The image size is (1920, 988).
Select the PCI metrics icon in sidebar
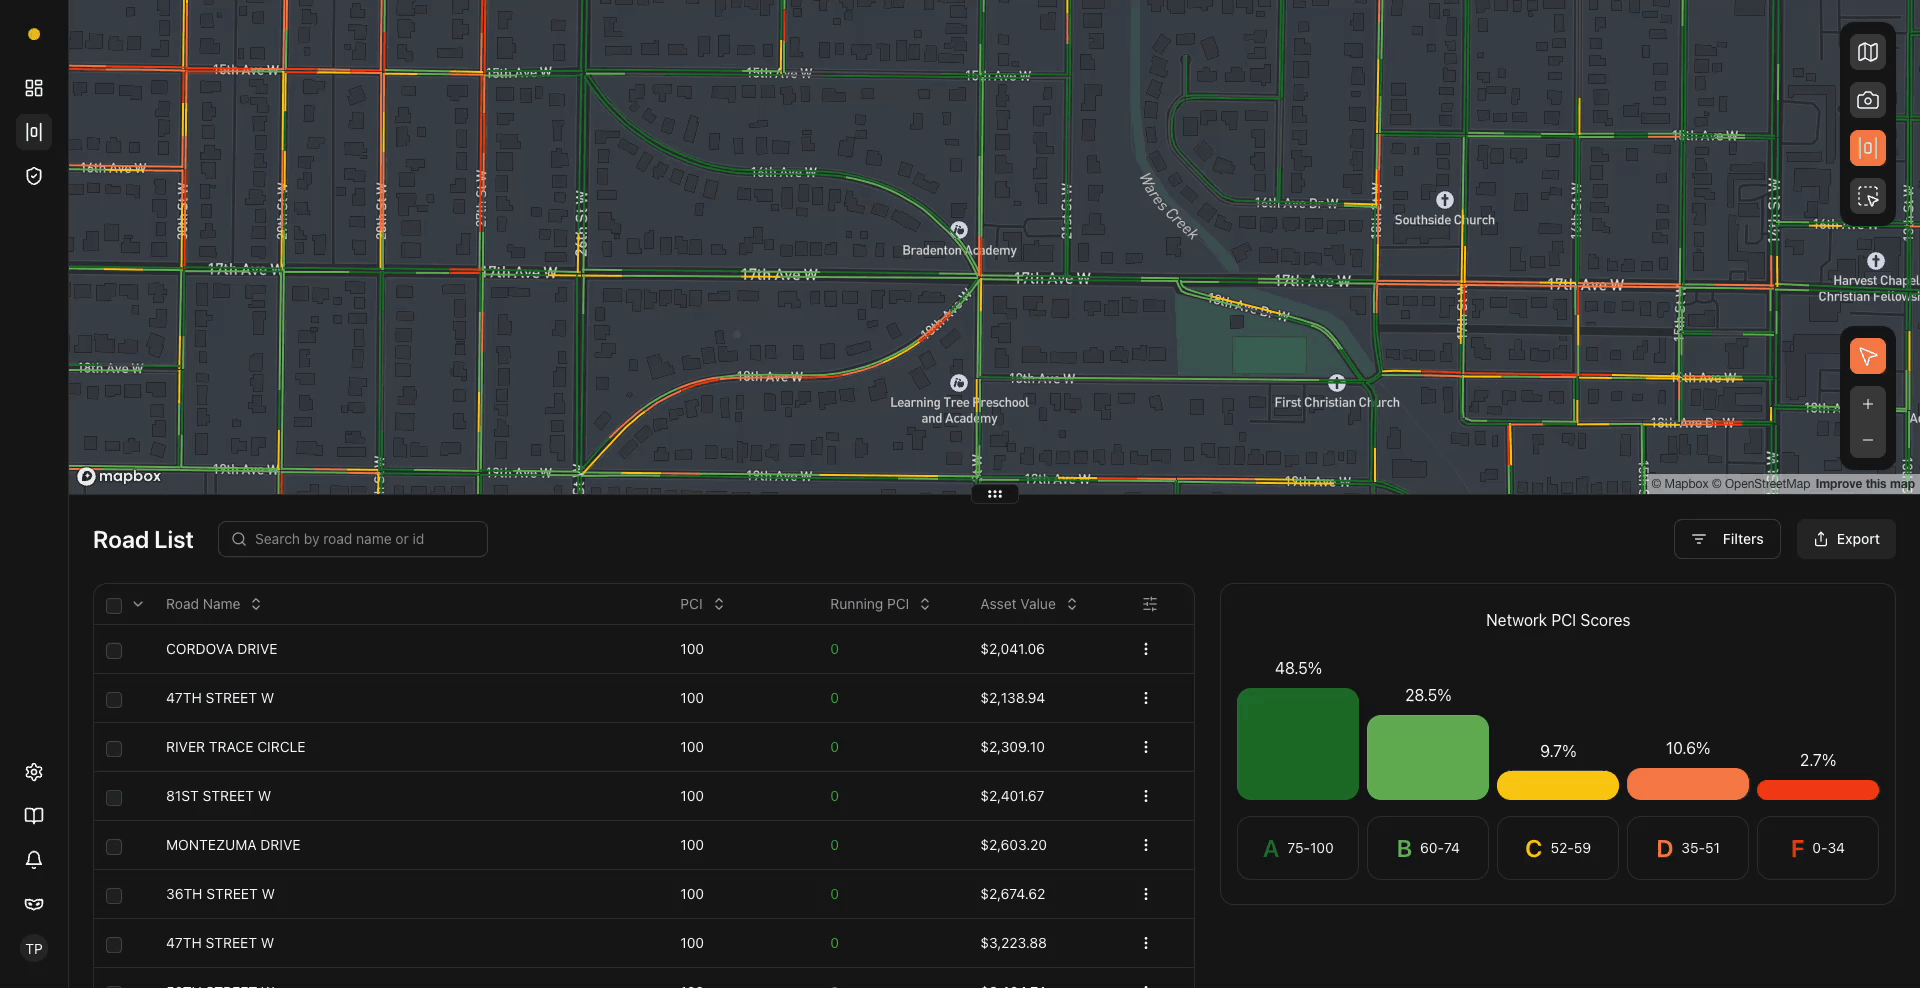pyautogui.click(x=33, y=131)
